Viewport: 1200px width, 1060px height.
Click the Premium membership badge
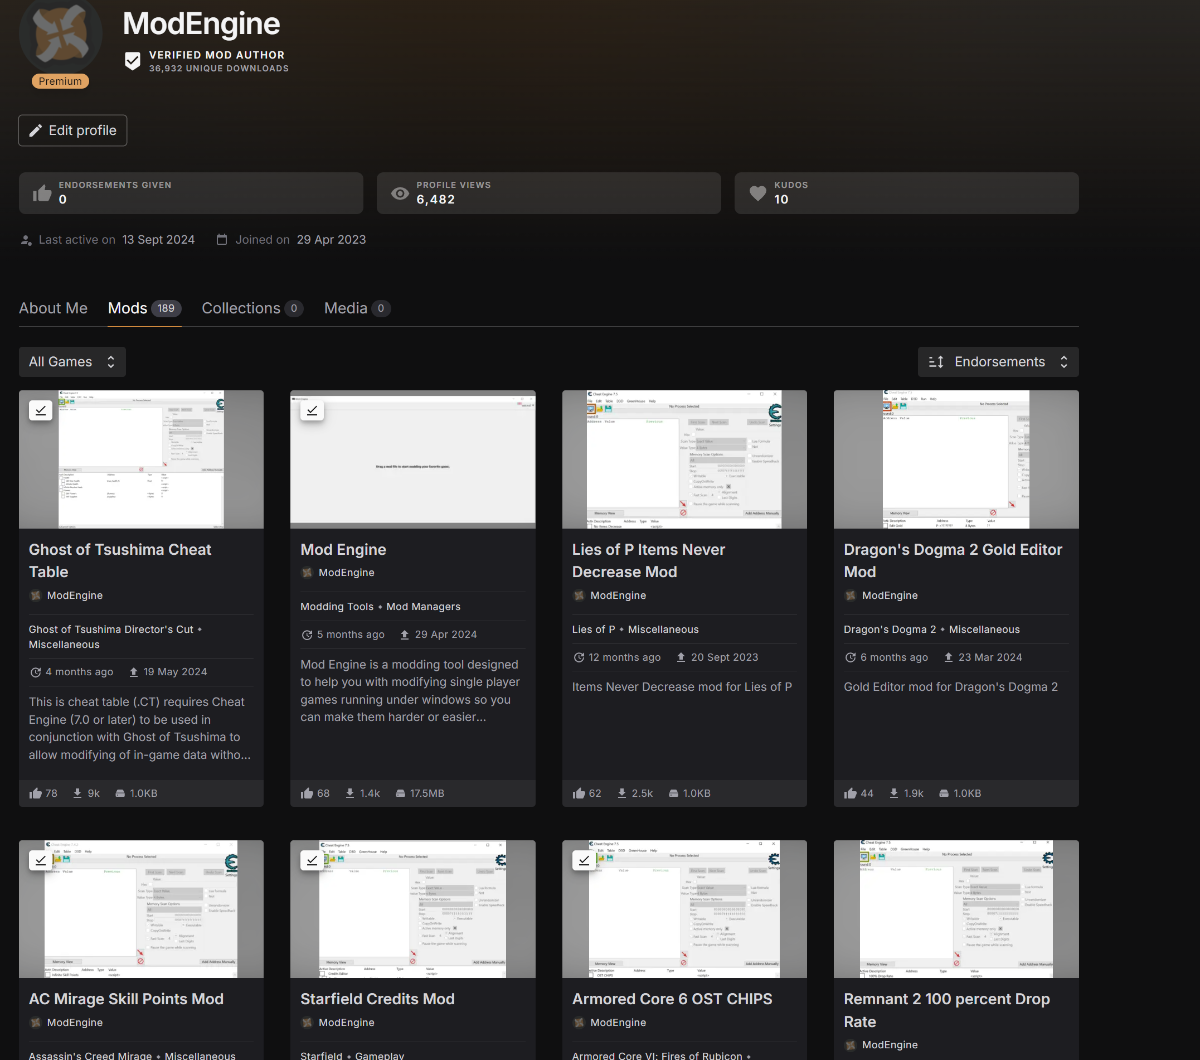coord(61,81)
